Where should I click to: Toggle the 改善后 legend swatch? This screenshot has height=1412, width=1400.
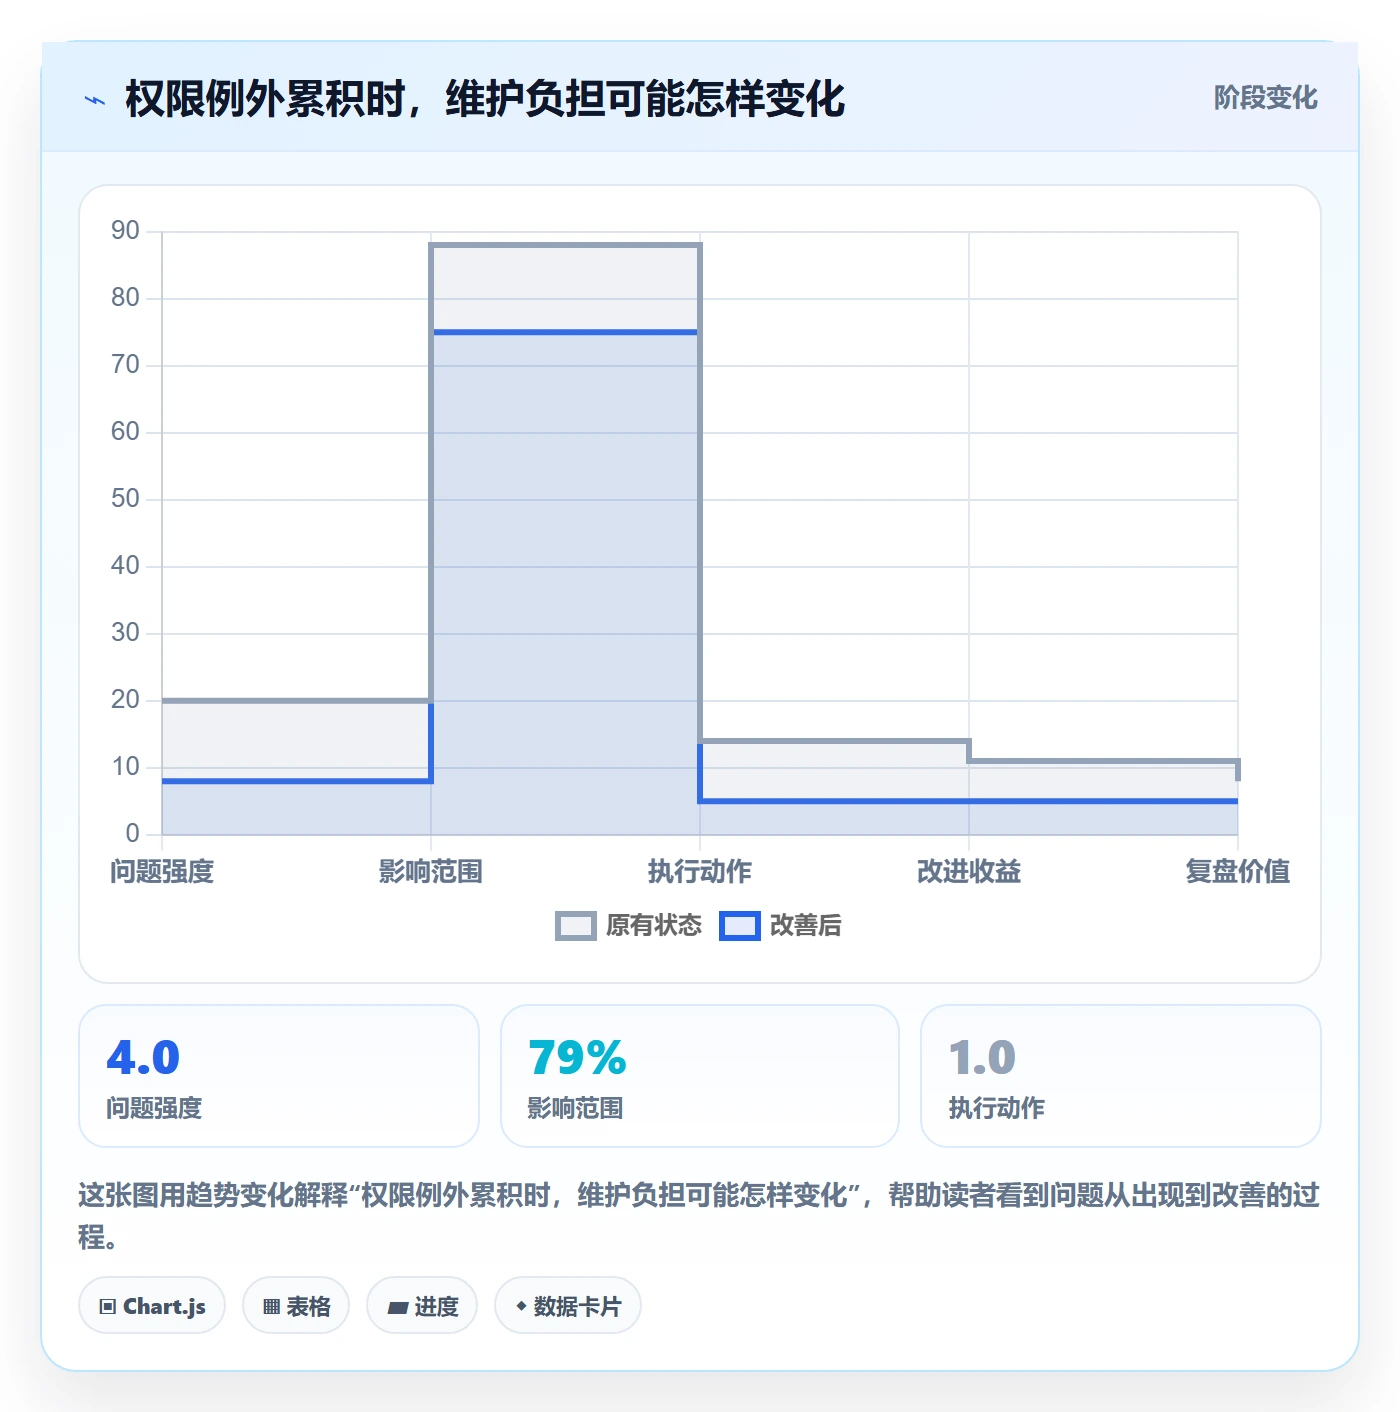tap(740, 926)
